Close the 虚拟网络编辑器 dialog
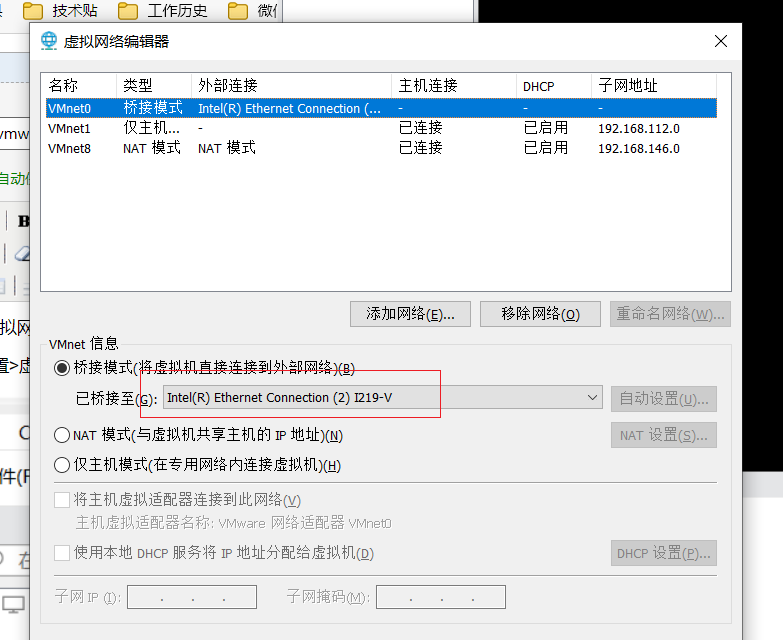 (721, 41)
